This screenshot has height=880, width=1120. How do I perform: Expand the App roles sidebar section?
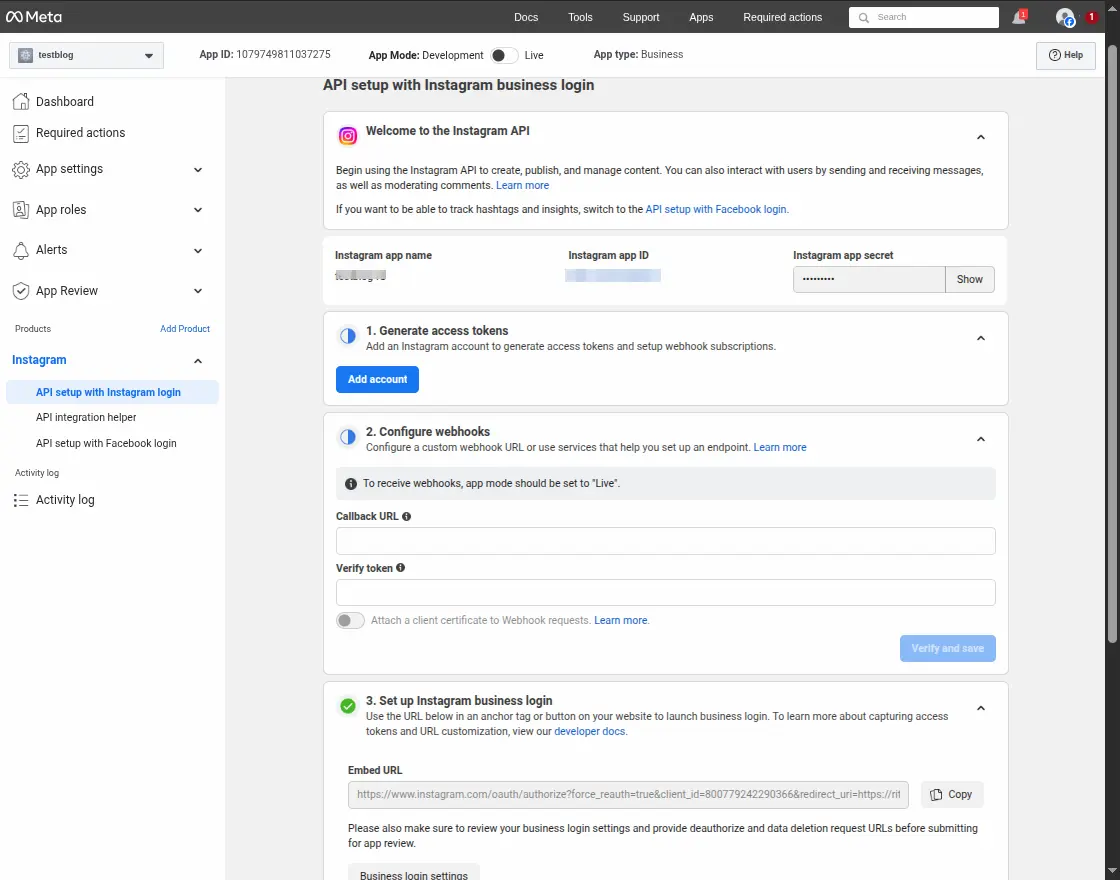(x=197, y=210)
